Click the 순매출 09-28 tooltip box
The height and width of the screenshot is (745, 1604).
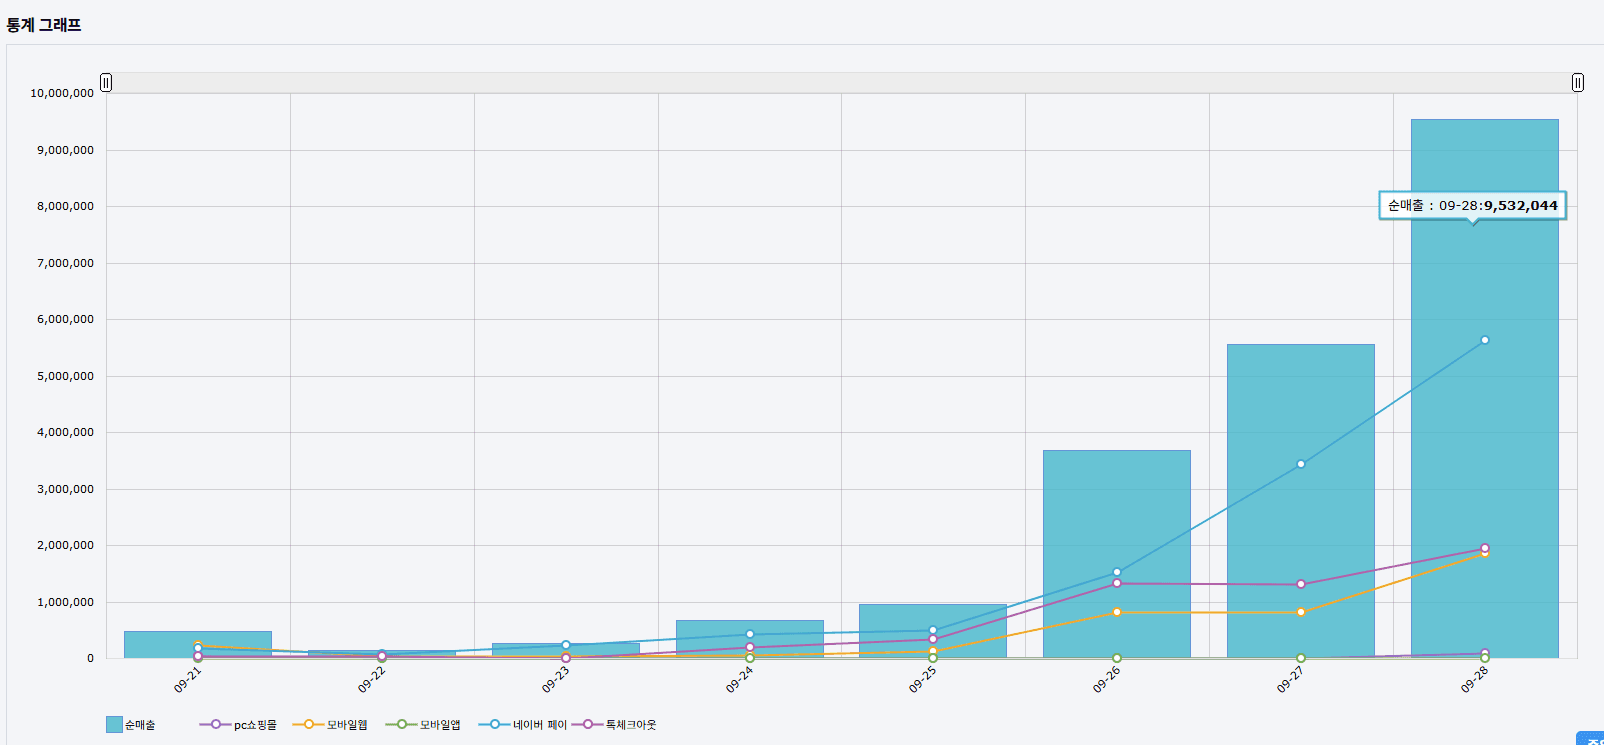click(x=1472, y=205)
